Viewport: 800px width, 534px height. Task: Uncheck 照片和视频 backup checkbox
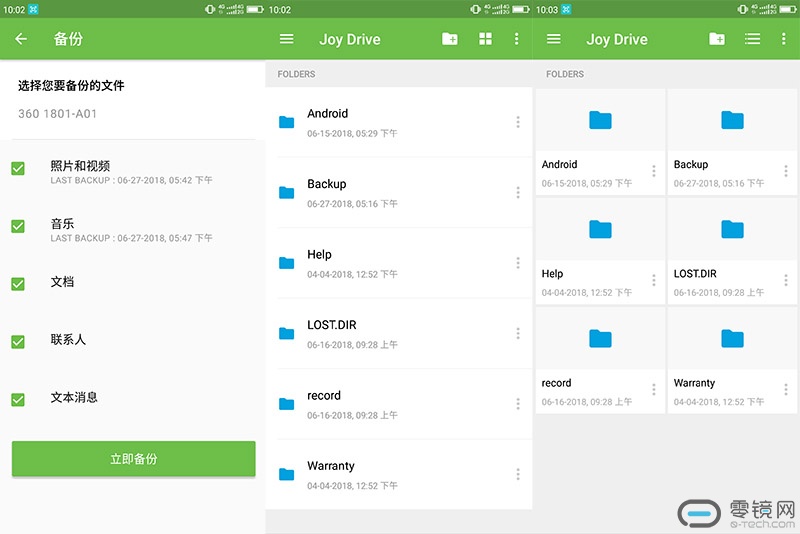point(18,169)
